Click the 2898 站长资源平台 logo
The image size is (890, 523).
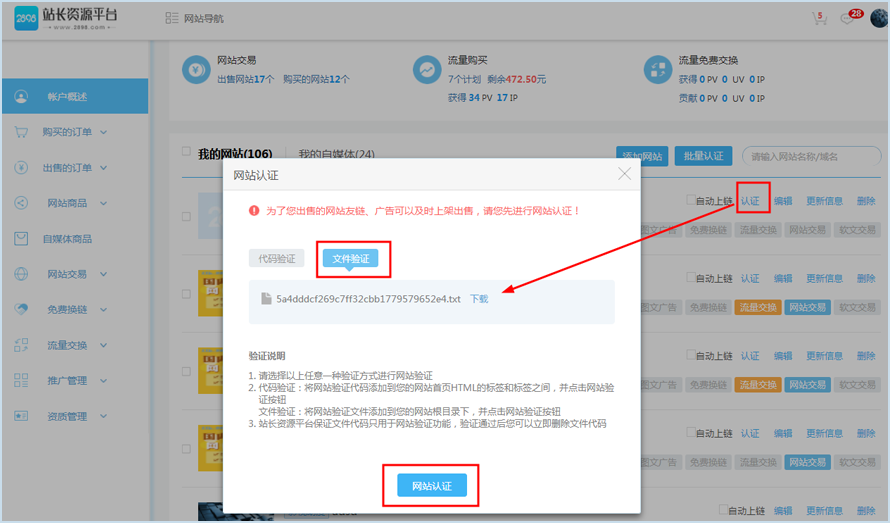[70, 20]
